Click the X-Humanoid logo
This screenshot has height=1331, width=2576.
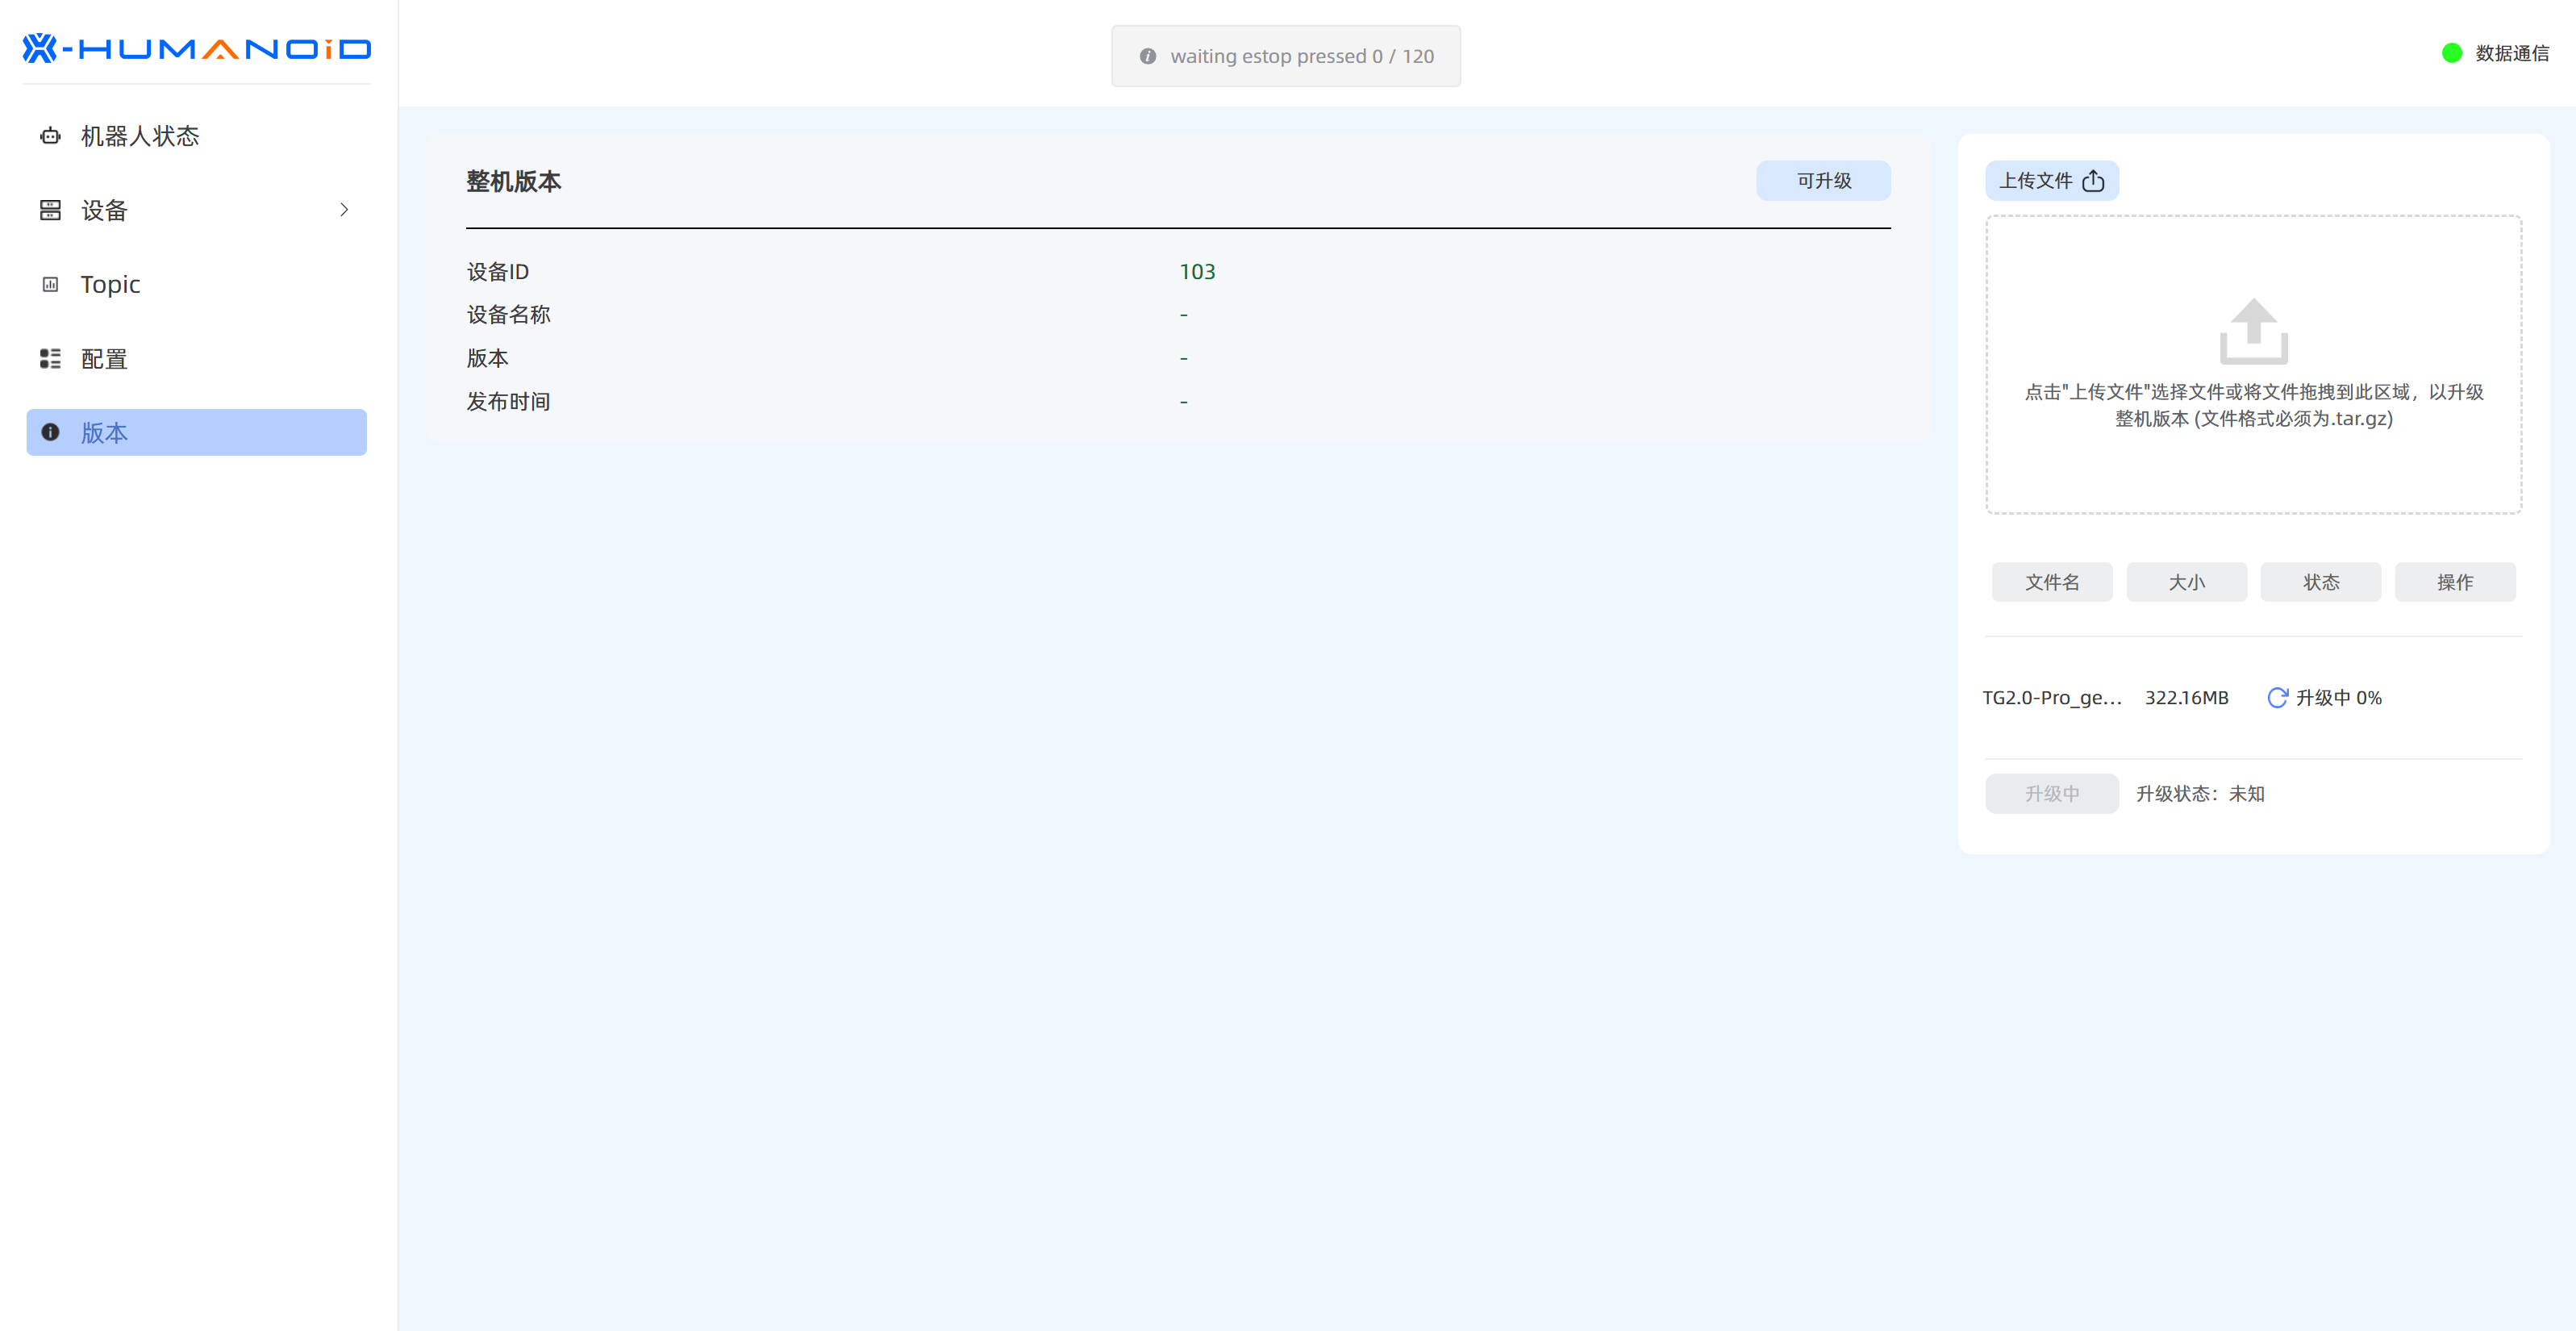(197, 48)
